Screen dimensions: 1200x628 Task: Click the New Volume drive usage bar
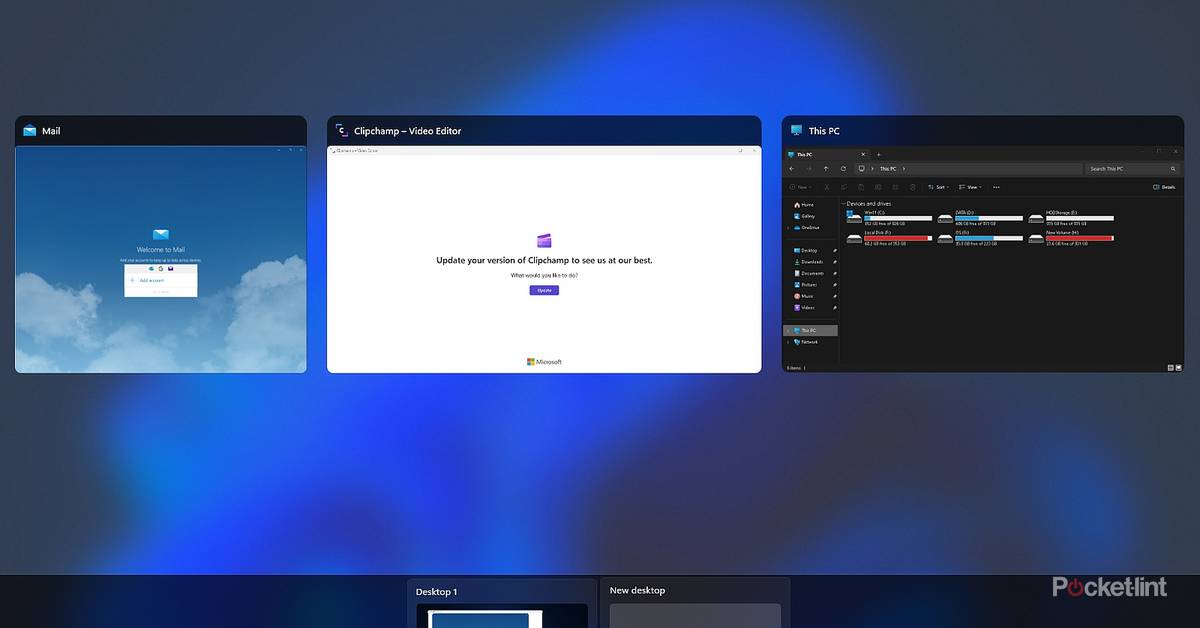pyautogui.click(x=1079, y=238)
